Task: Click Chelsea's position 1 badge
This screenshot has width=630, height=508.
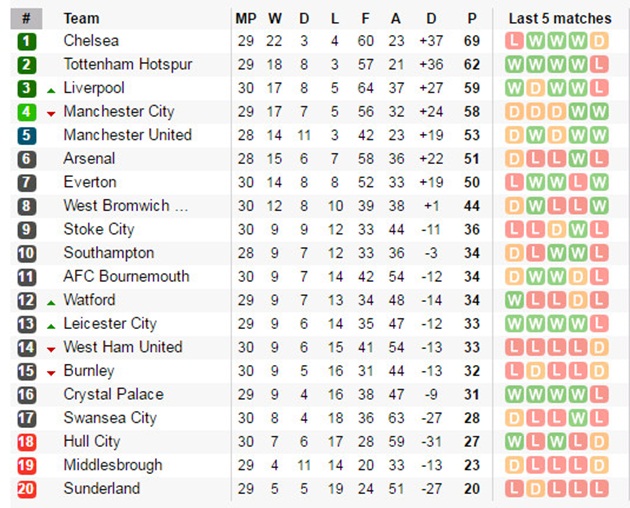Action: pos(27,41)
